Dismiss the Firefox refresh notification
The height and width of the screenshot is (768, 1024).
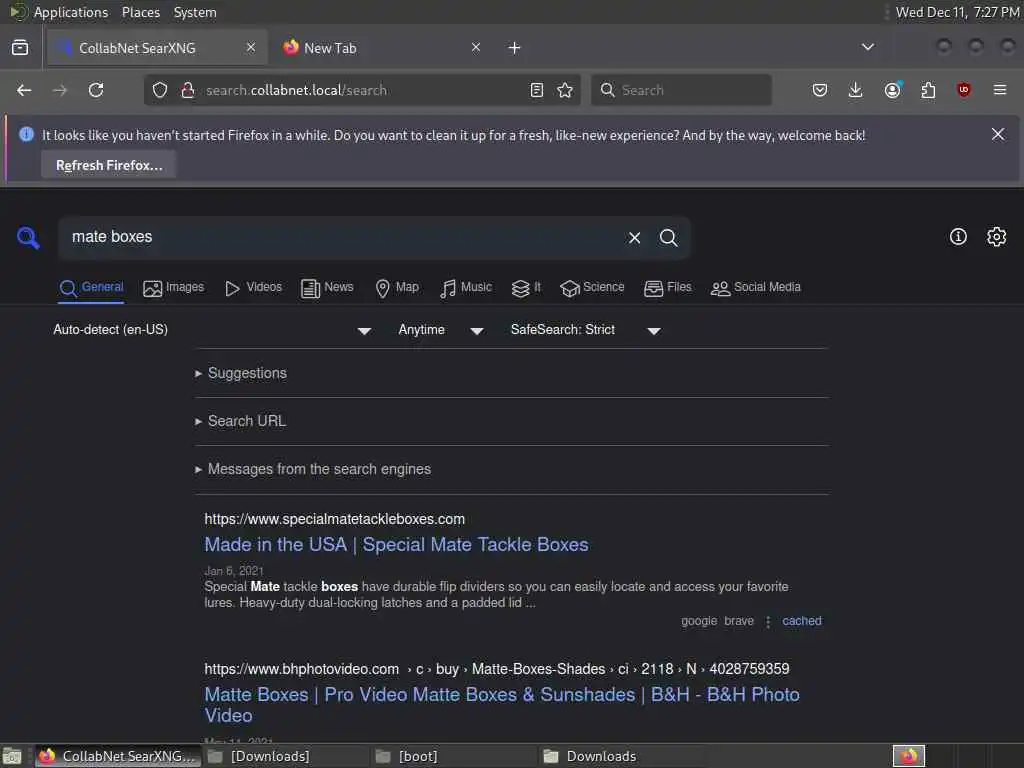pyautogui.click(x=998, y=134)
